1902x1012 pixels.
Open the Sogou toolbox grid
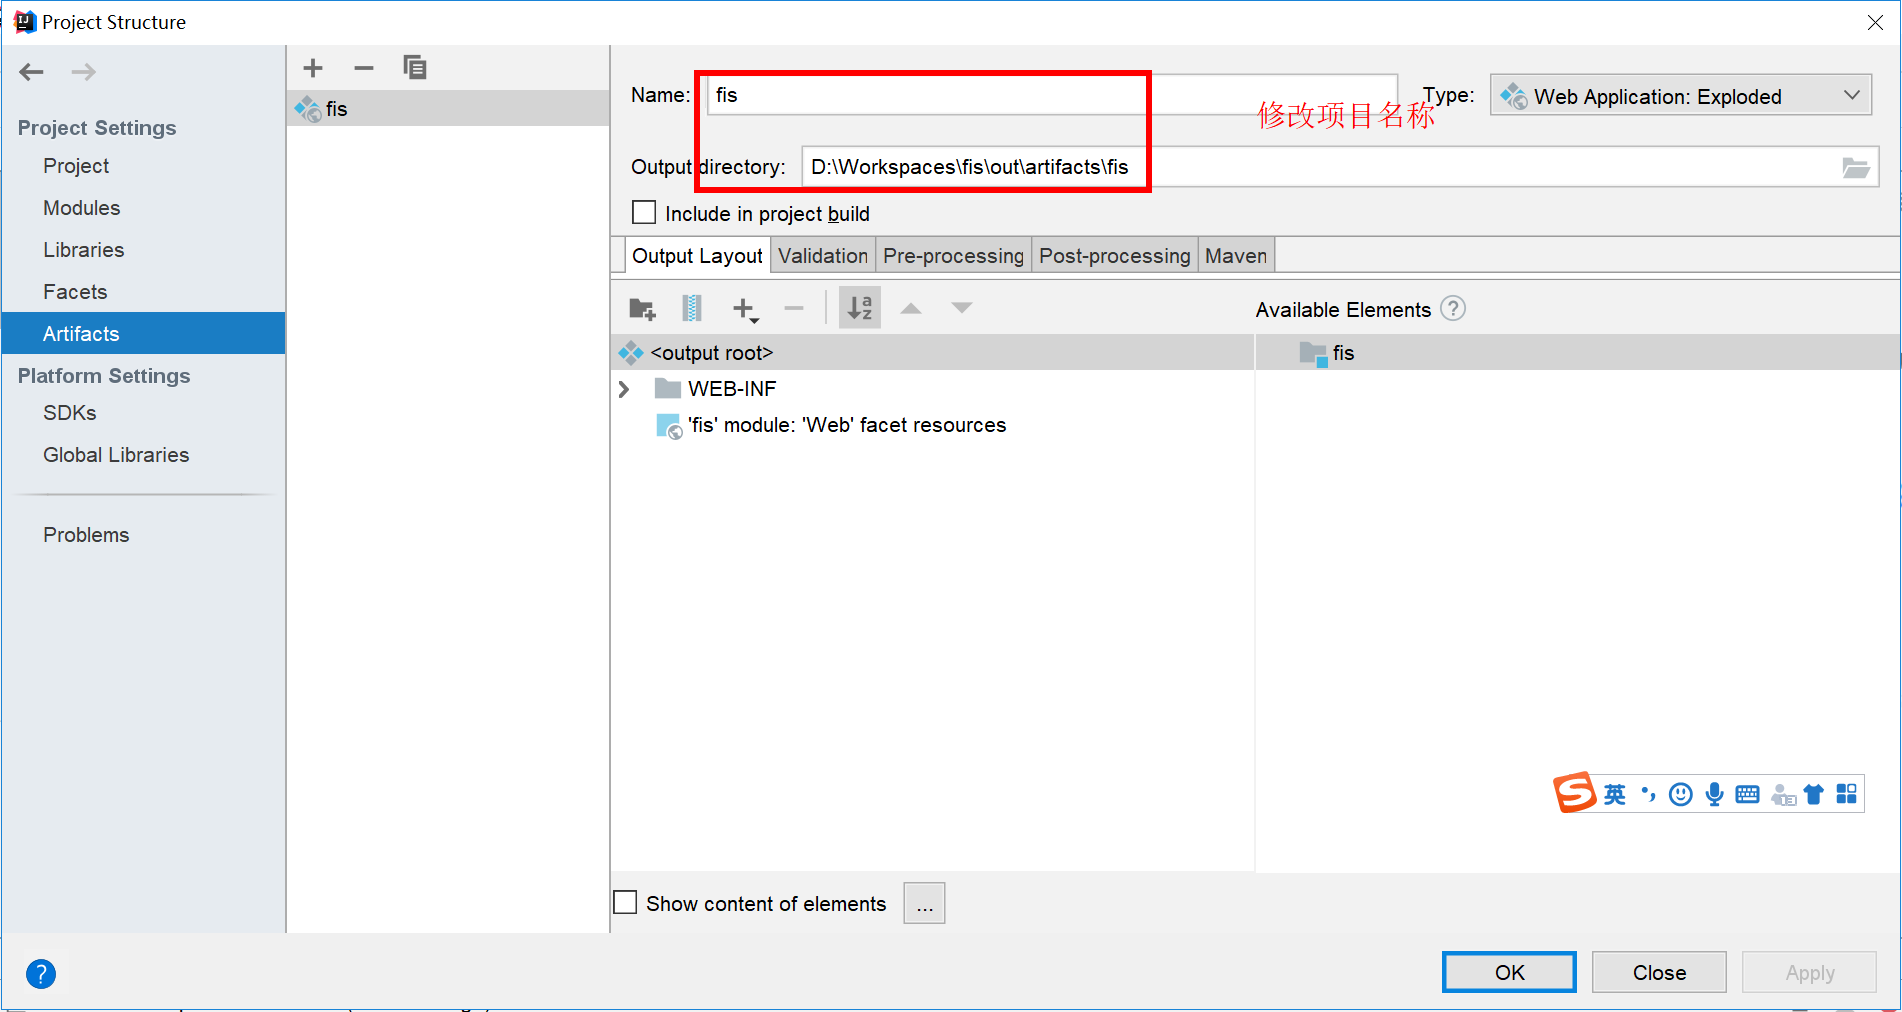coord(1846,794)
